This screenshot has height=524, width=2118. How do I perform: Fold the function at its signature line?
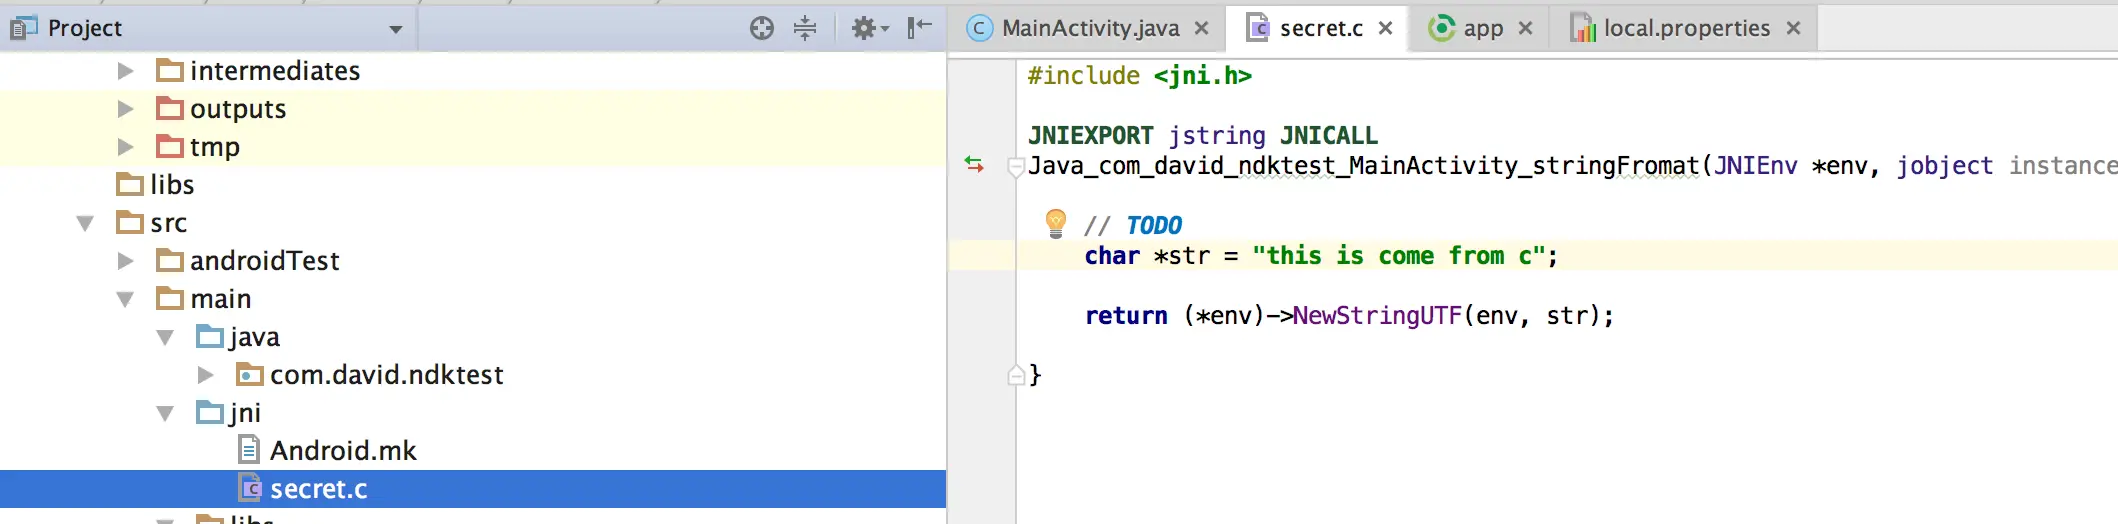(1016, 166)
